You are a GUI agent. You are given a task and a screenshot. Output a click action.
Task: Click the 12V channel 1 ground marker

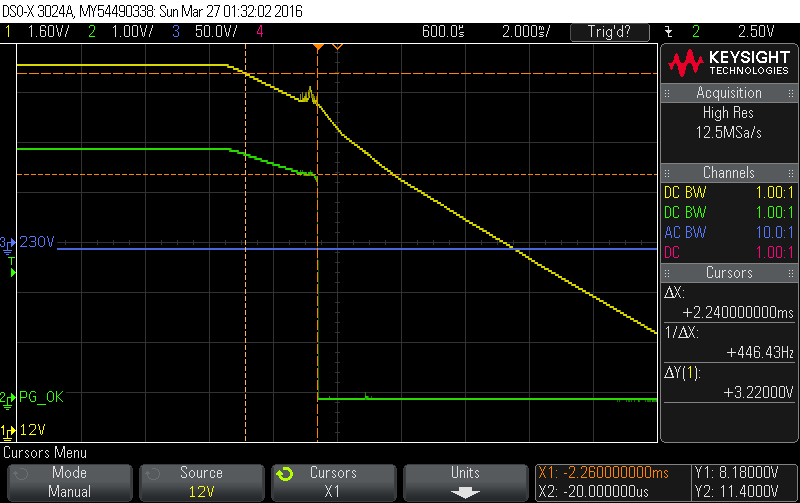coord(23,431)
